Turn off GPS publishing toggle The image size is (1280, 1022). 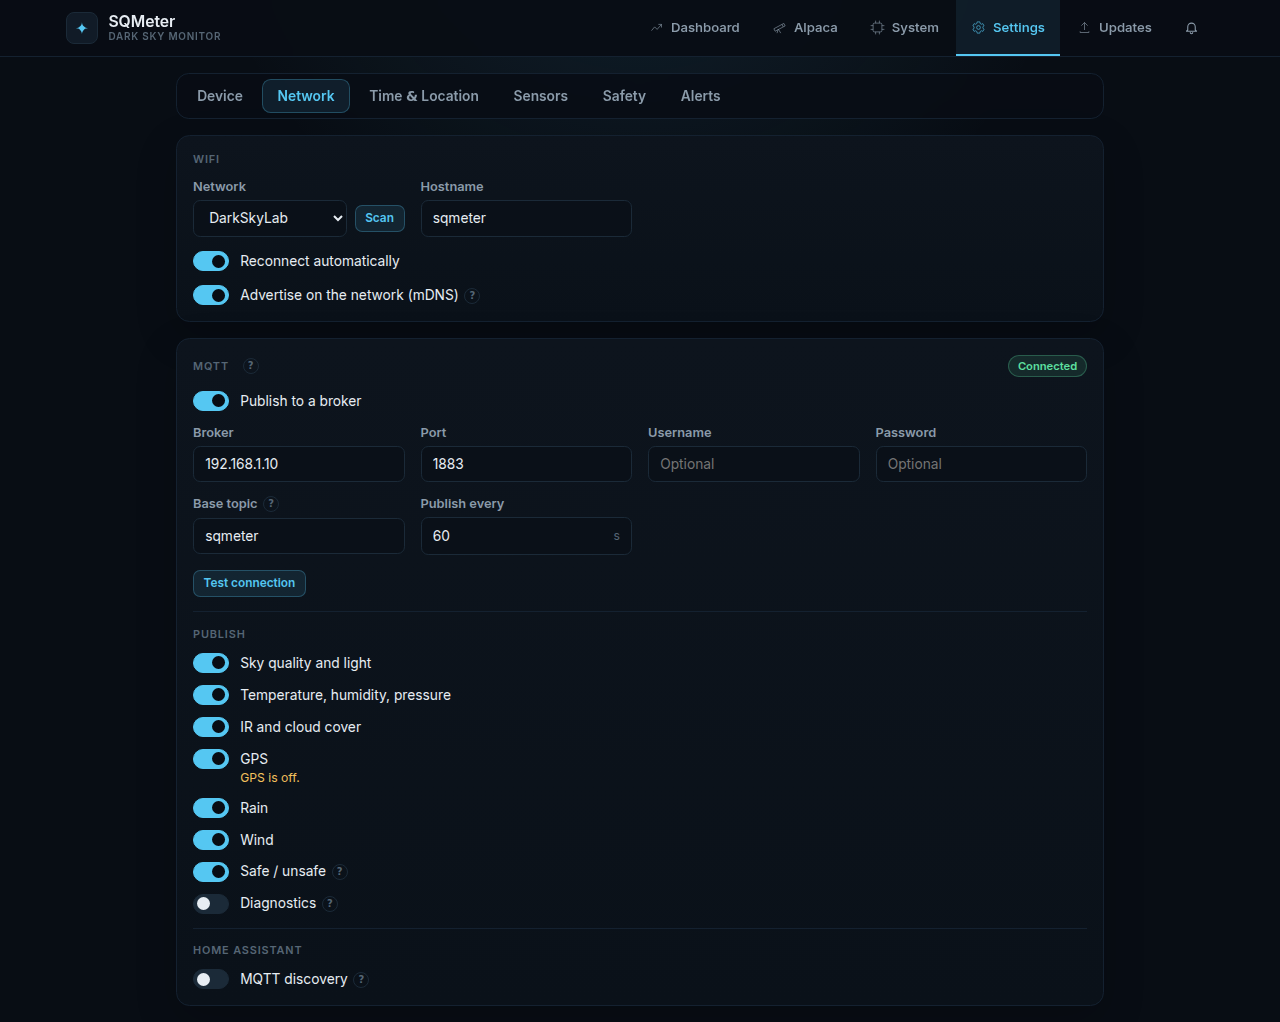coord(211,759)
